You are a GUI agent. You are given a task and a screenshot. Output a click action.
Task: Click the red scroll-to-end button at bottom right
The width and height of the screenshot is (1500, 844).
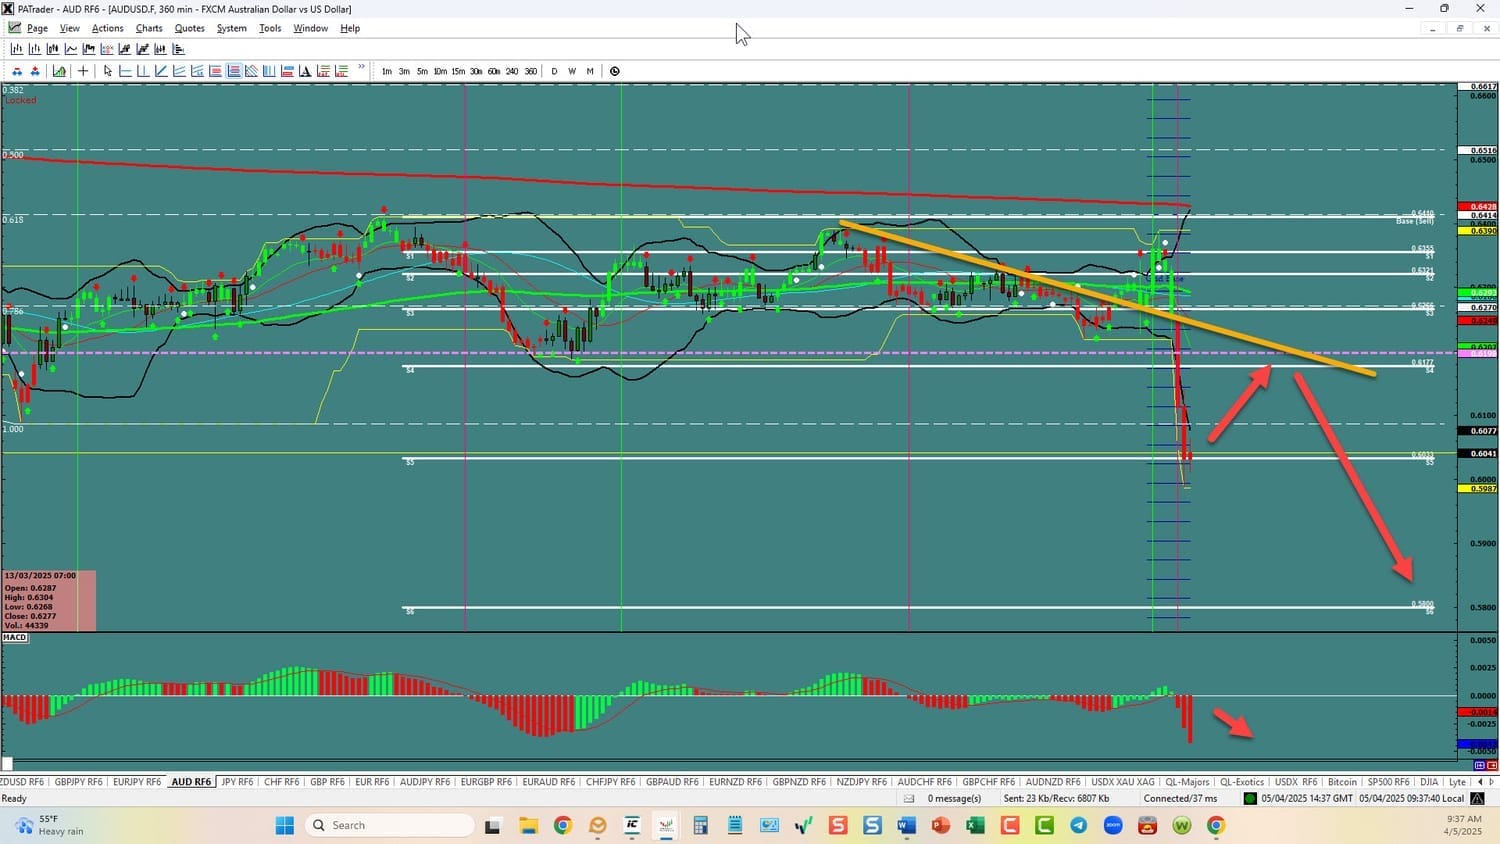(1492, 765)
